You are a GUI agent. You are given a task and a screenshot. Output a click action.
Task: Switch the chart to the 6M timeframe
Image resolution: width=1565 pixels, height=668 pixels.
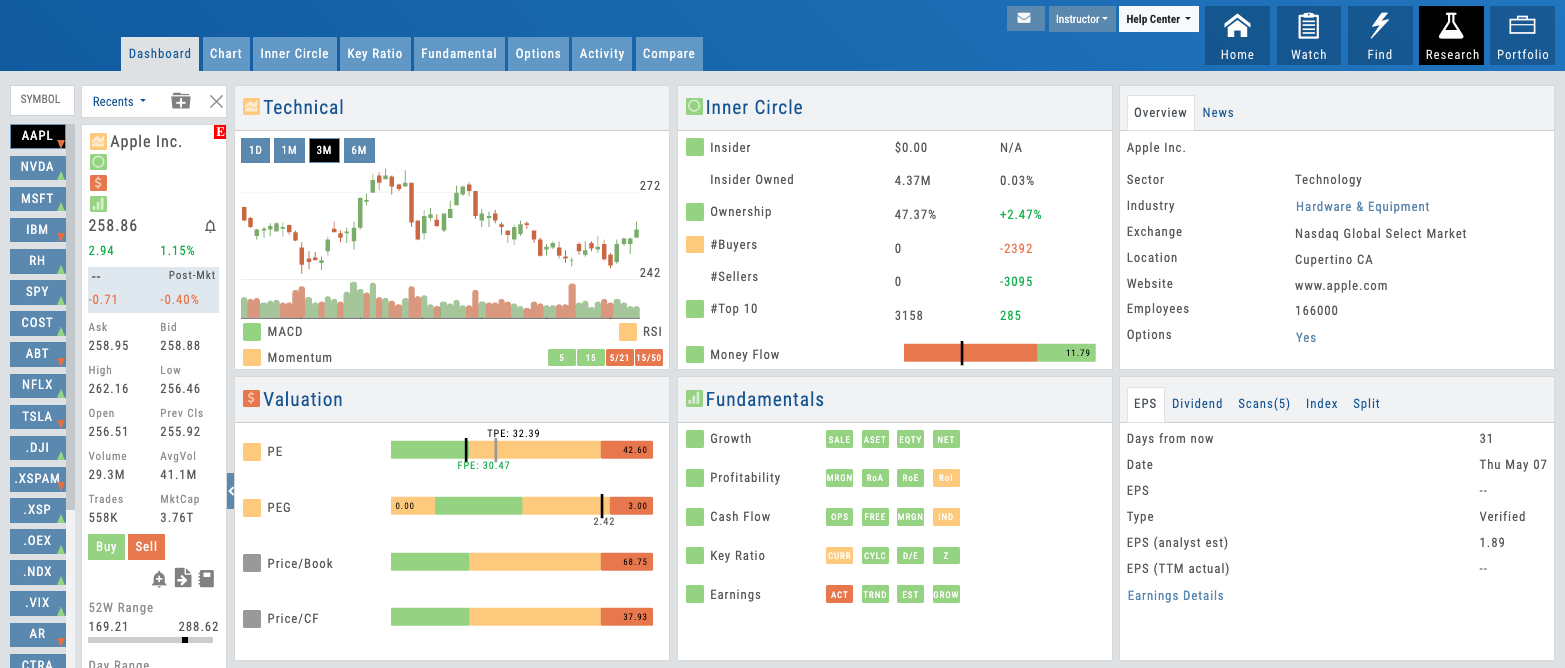[358, 151]
